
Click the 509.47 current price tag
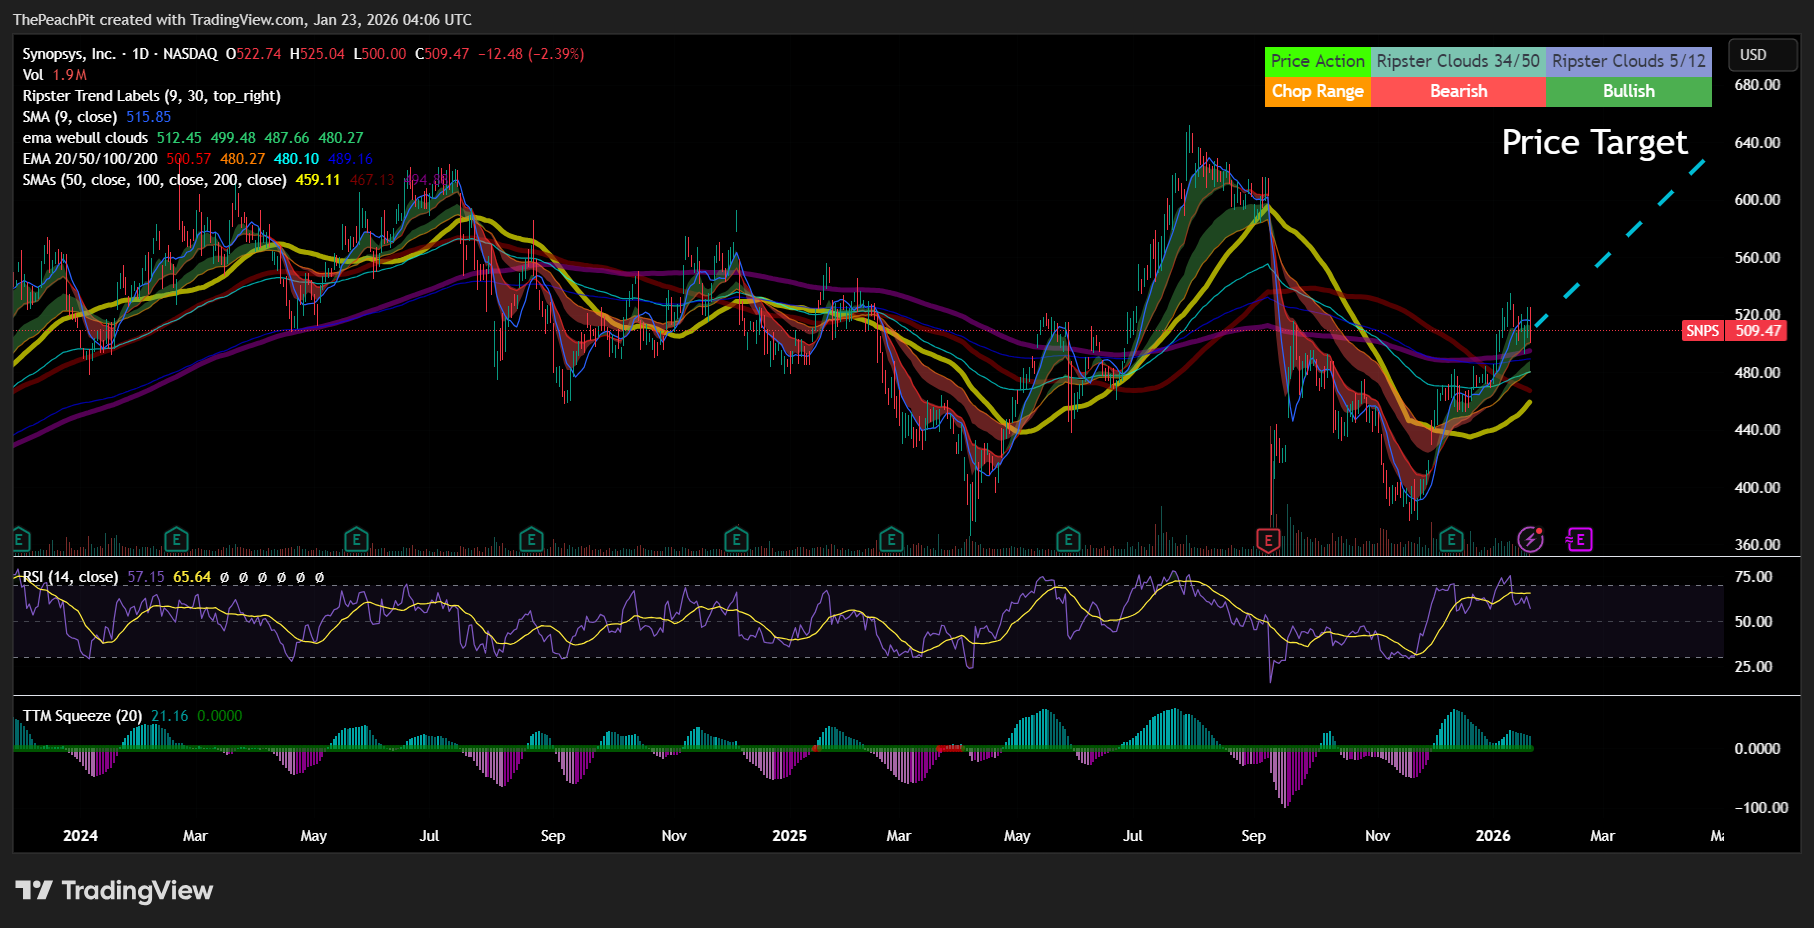coord(1757,331)
